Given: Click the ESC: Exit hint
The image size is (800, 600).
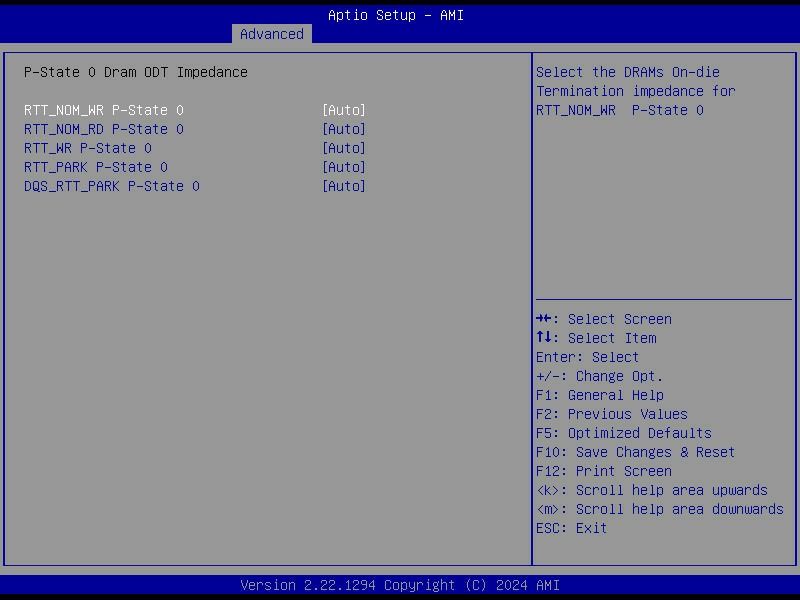Looking at the screenshot, I should [x=572, y=528].
